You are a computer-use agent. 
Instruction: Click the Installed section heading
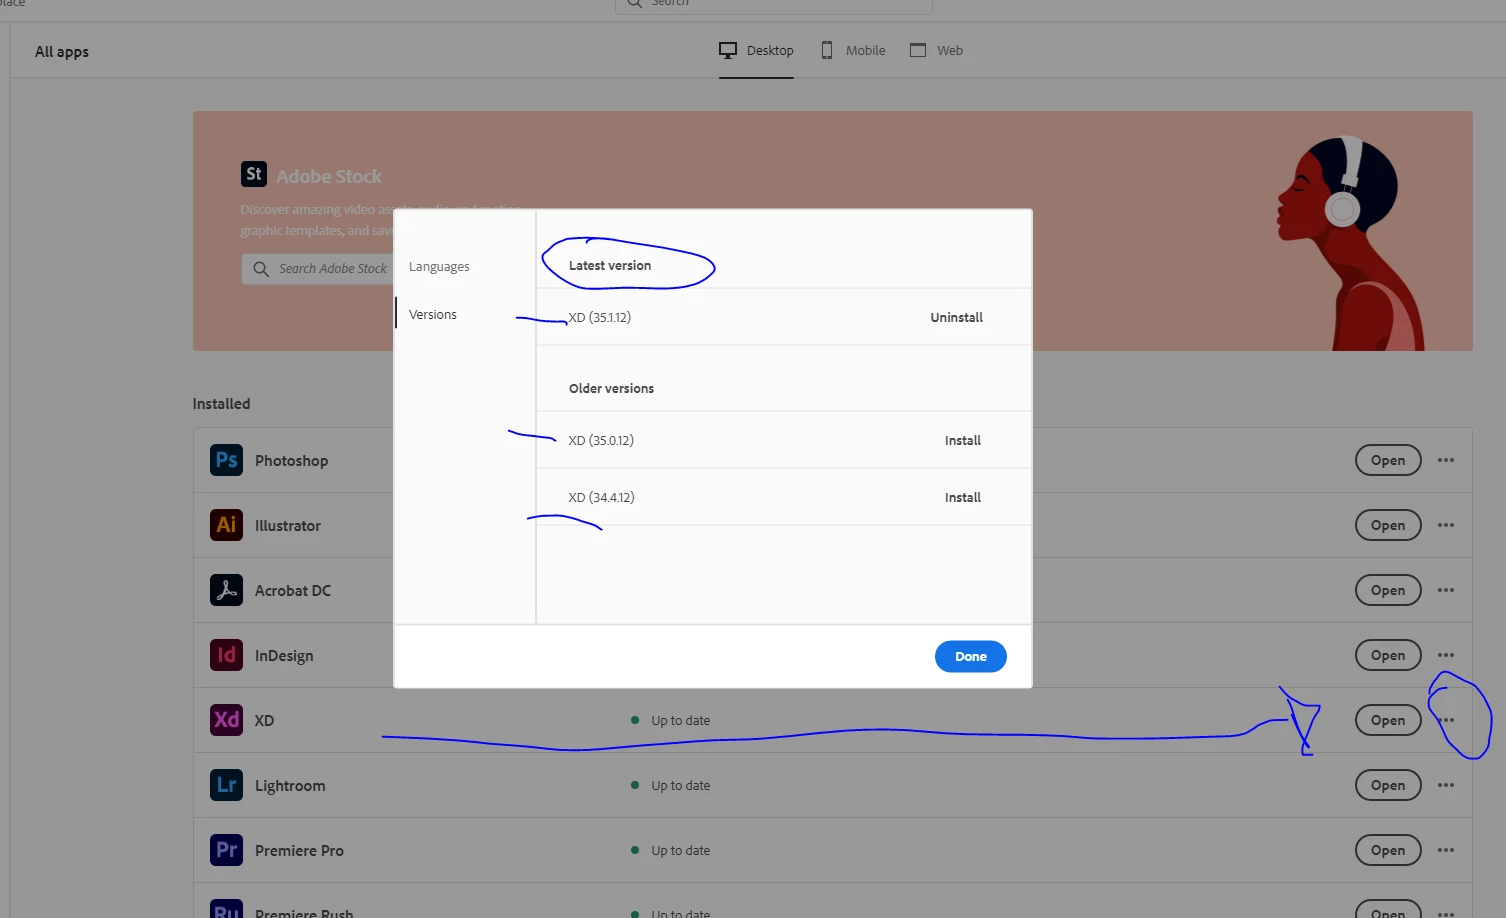coord(221,404)
